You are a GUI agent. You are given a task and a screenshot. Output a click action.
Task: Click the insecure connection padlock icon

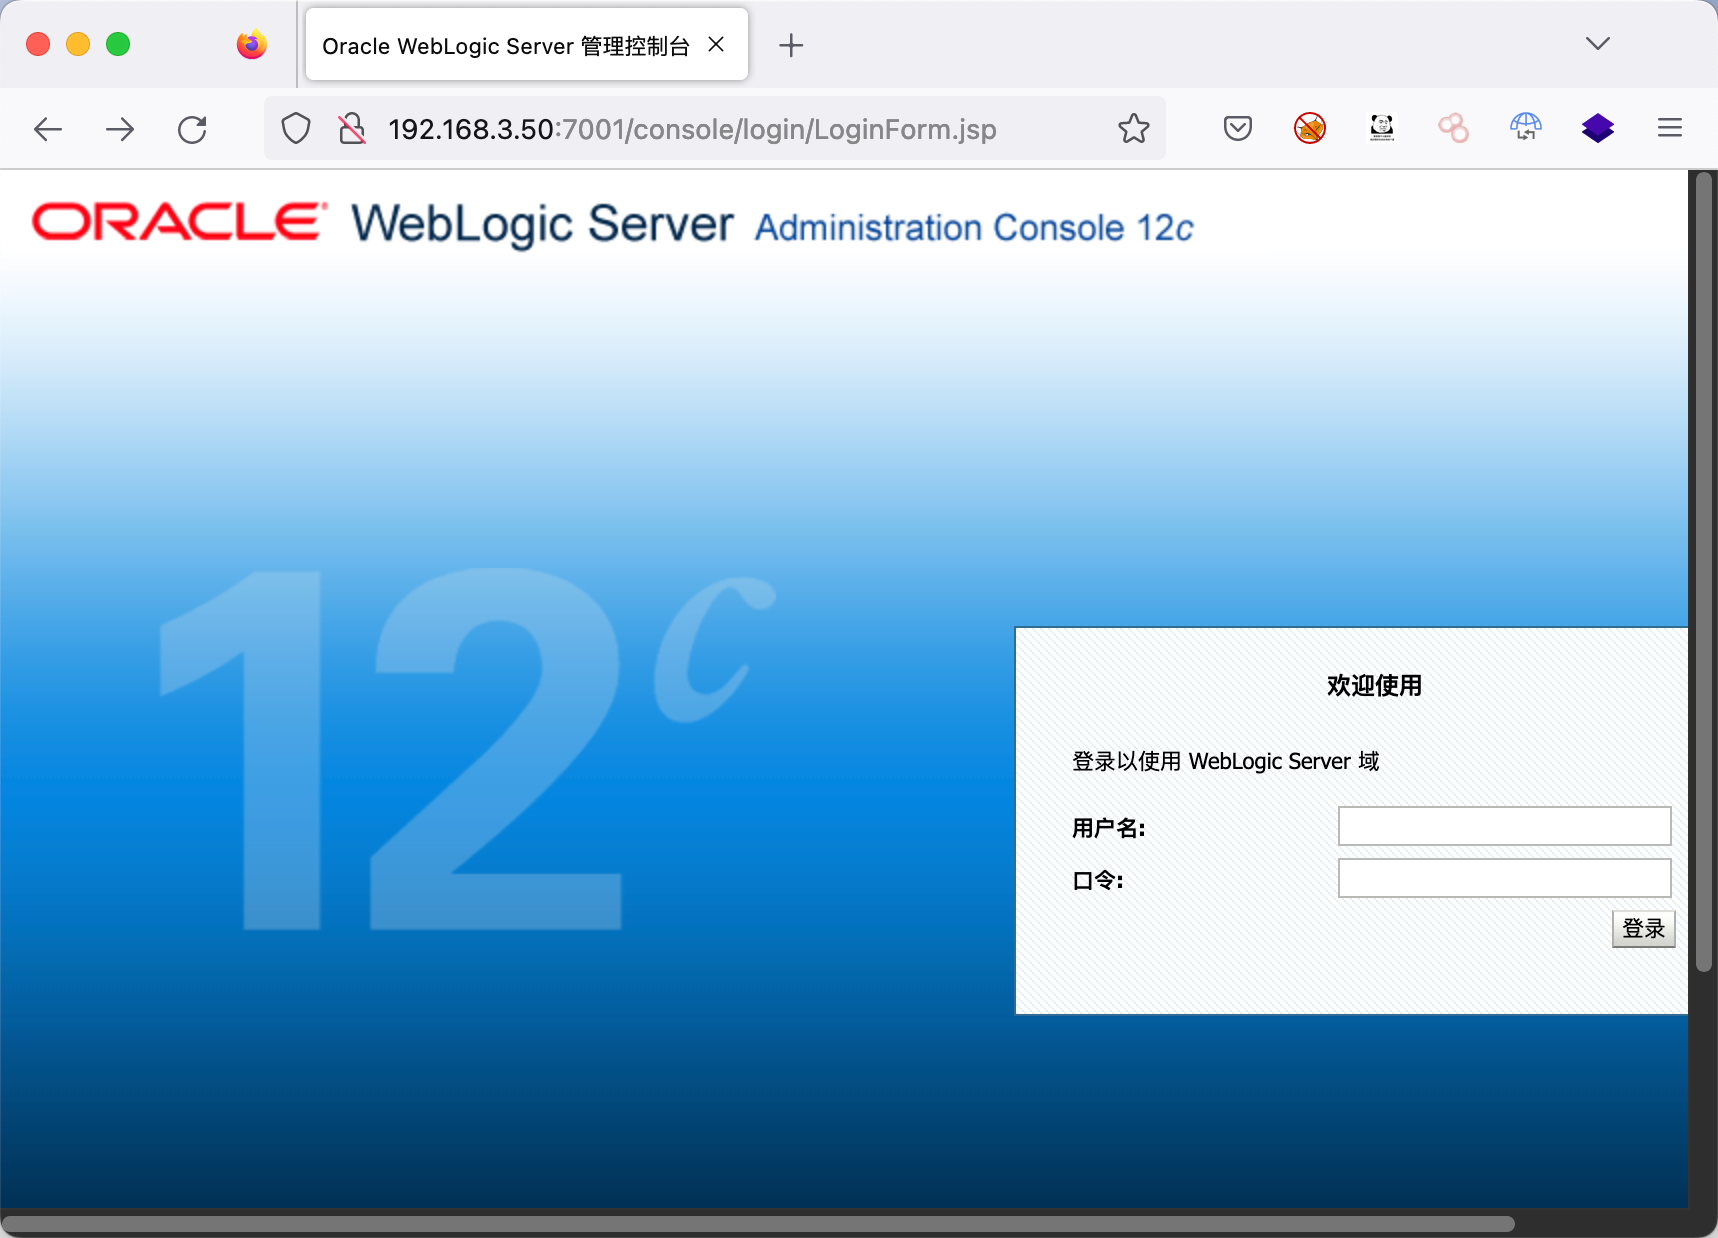tap(351, 128)
